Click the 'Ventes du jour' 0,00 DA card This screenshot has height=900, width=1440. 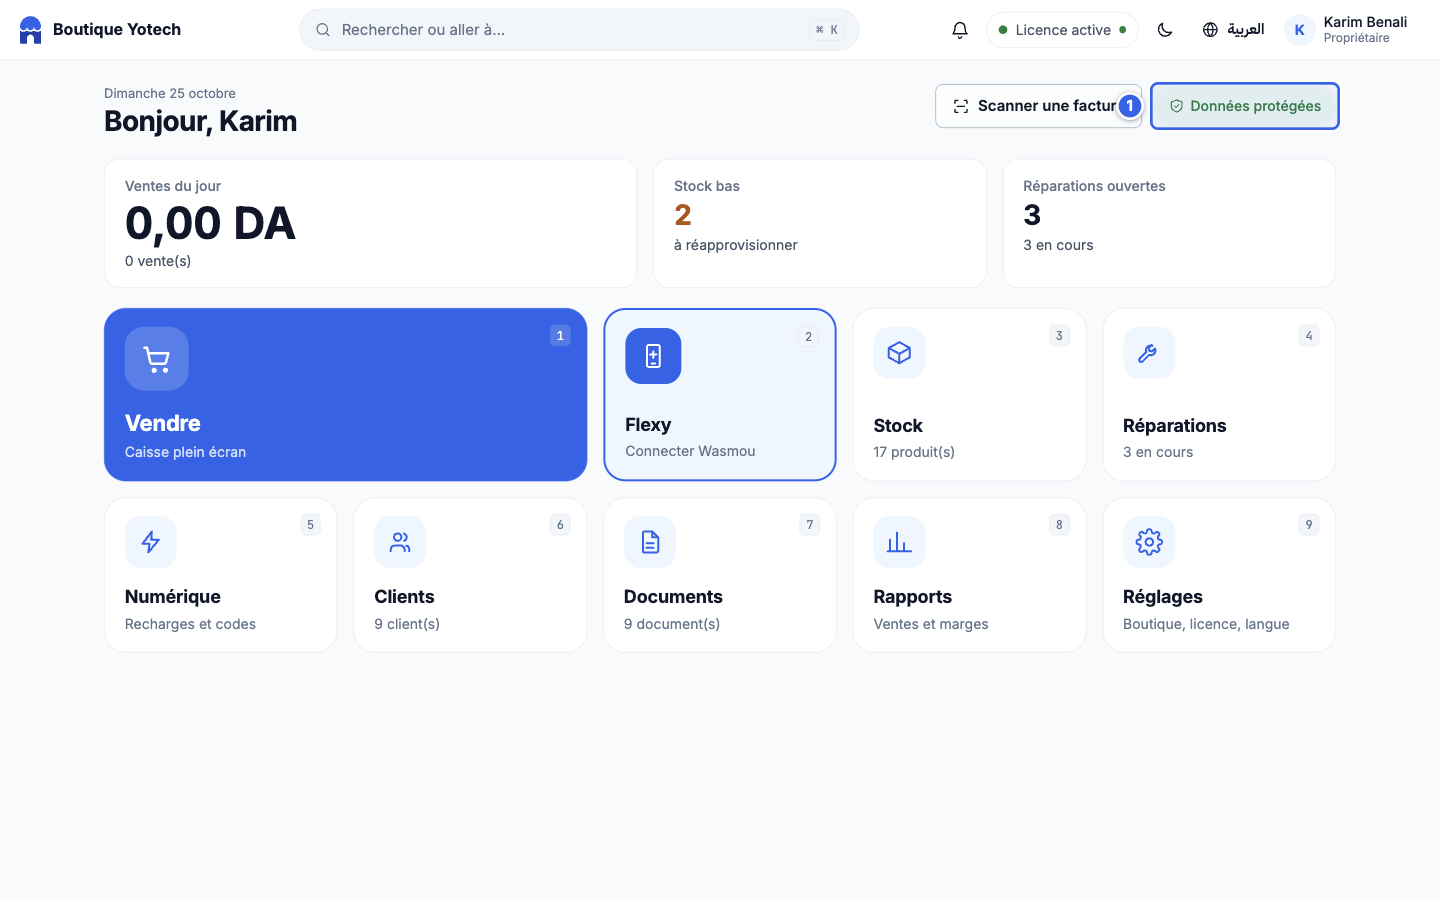[370, 223]
